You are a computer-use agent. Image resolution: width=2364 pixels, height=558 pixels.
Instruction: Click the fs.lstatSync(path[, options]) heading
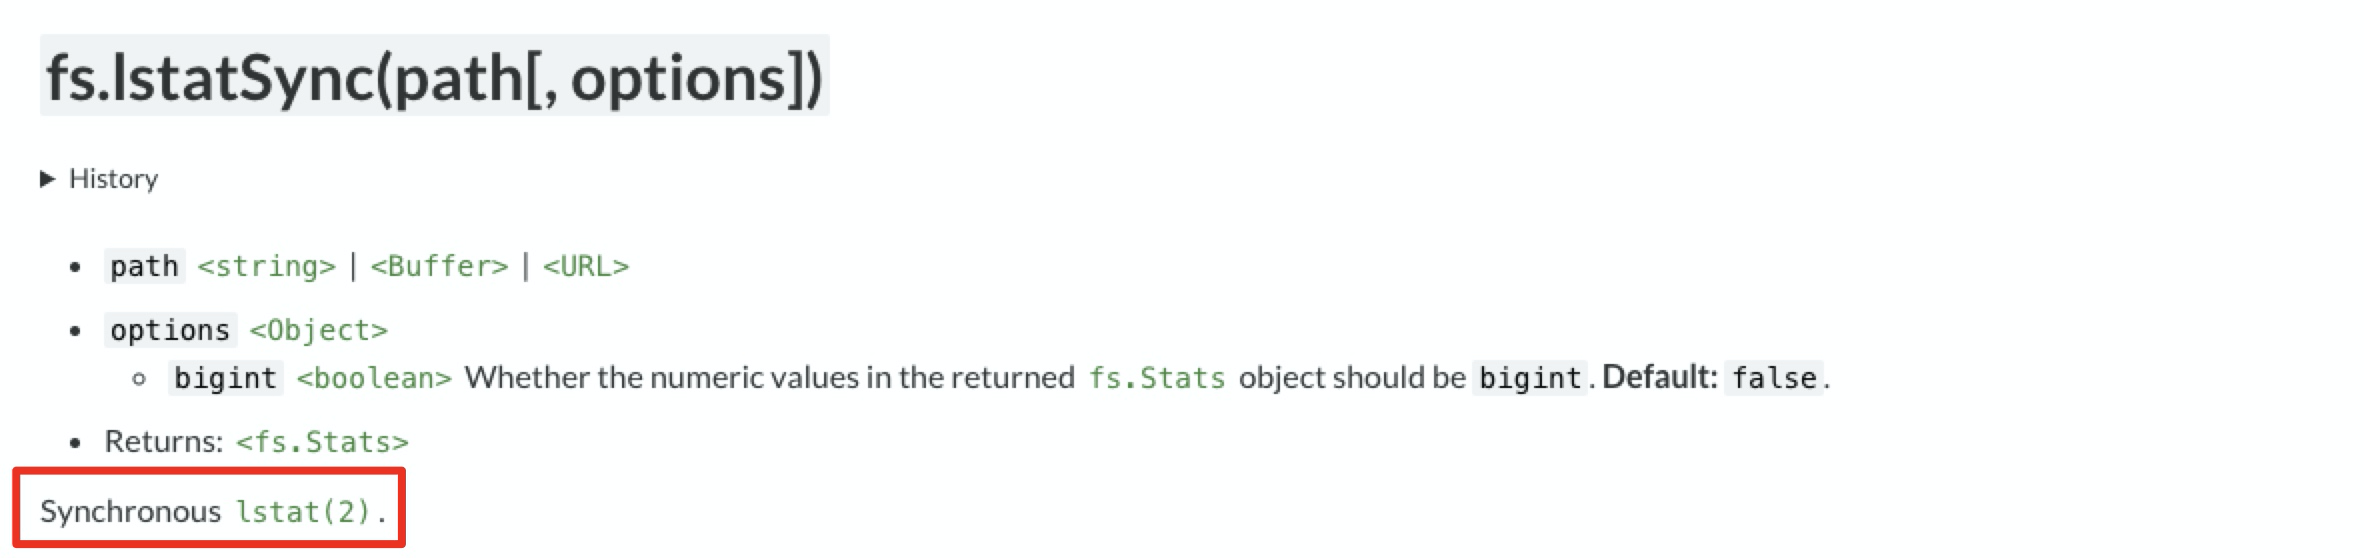click(x=434, y=77)
